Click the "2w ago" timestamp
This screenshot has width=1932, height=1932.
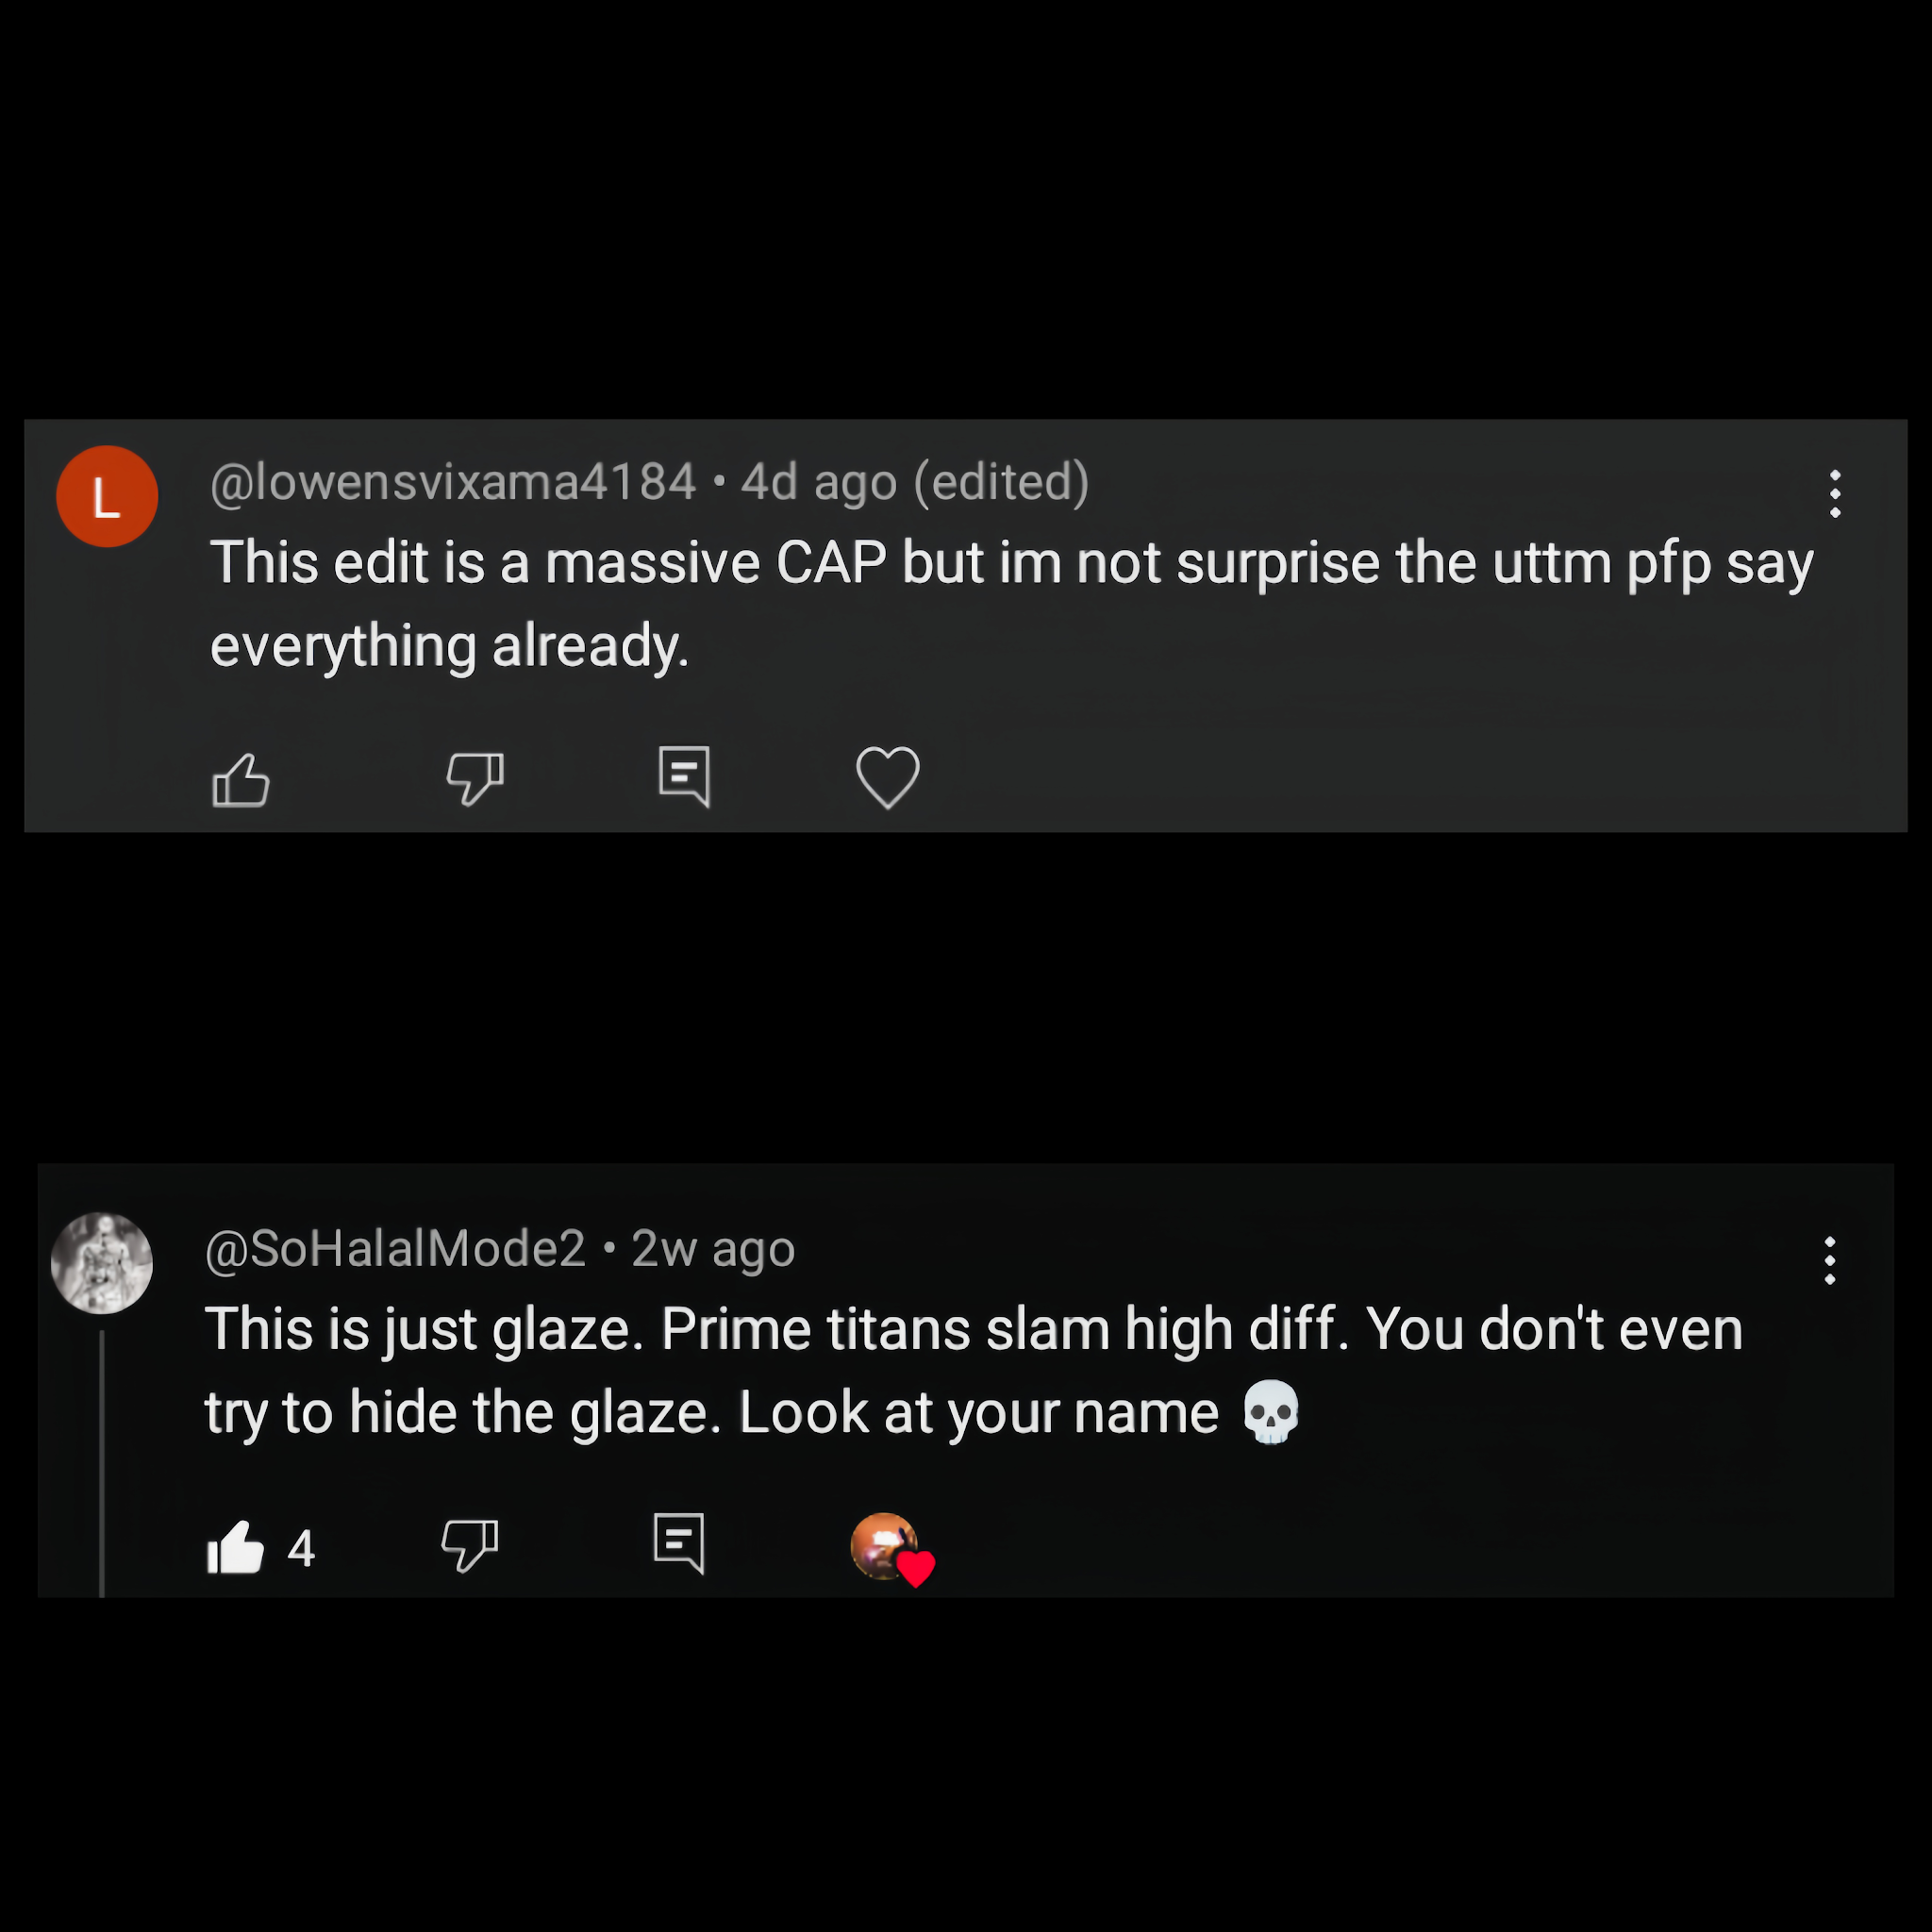(713, 1248)
